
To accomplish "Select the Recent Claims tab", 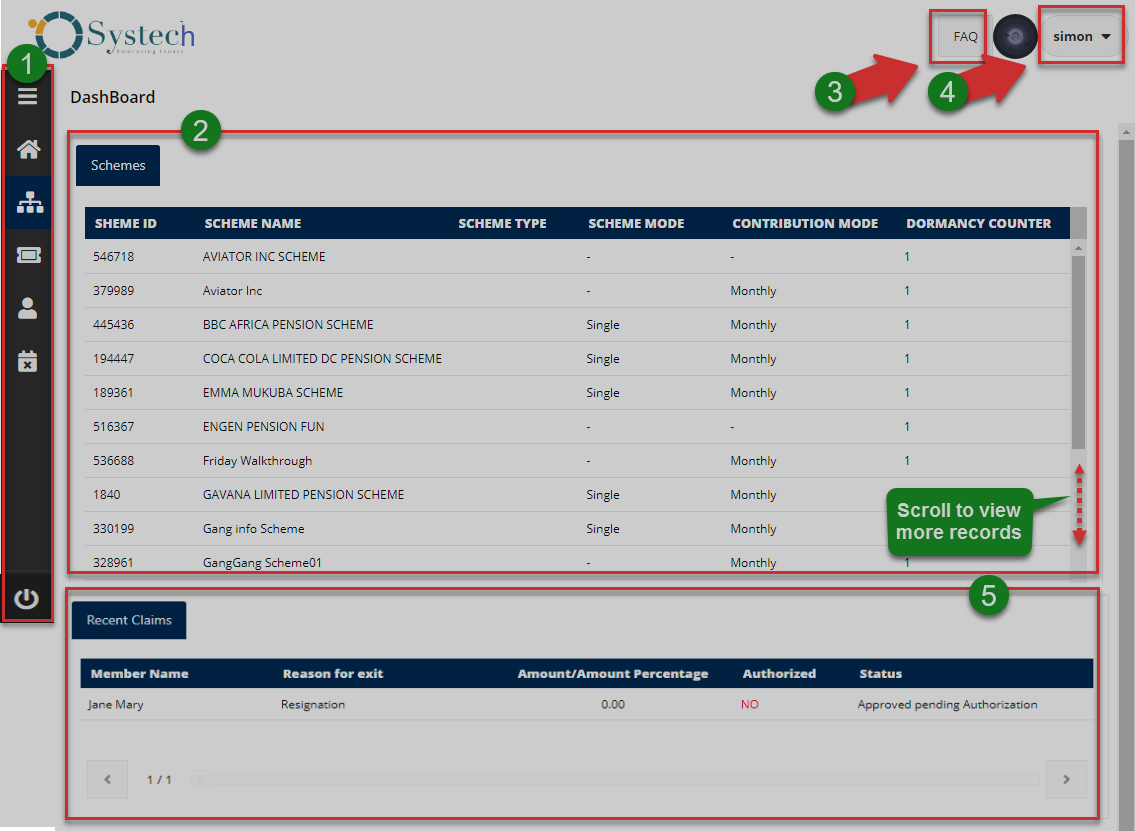I will click(x=129, y=620).
